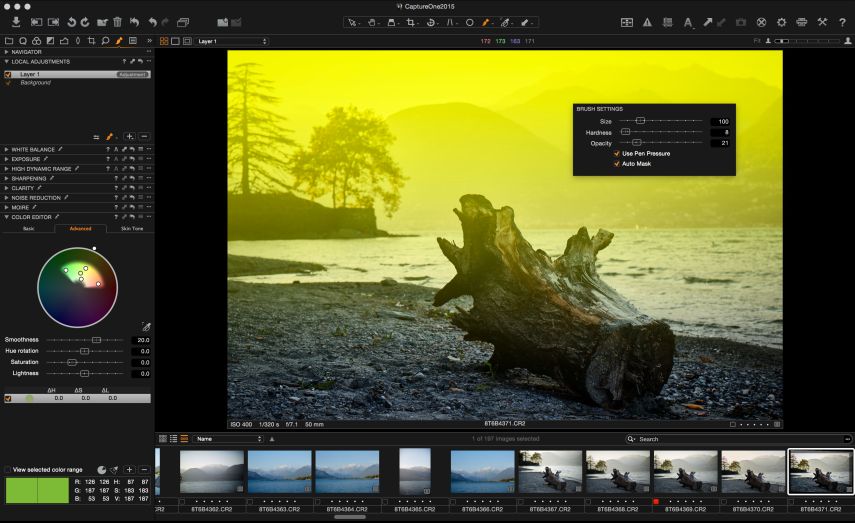Screen dimensions: 855x523
Task: Open the Layer 1 dropdown
Action: pos(232,41)
